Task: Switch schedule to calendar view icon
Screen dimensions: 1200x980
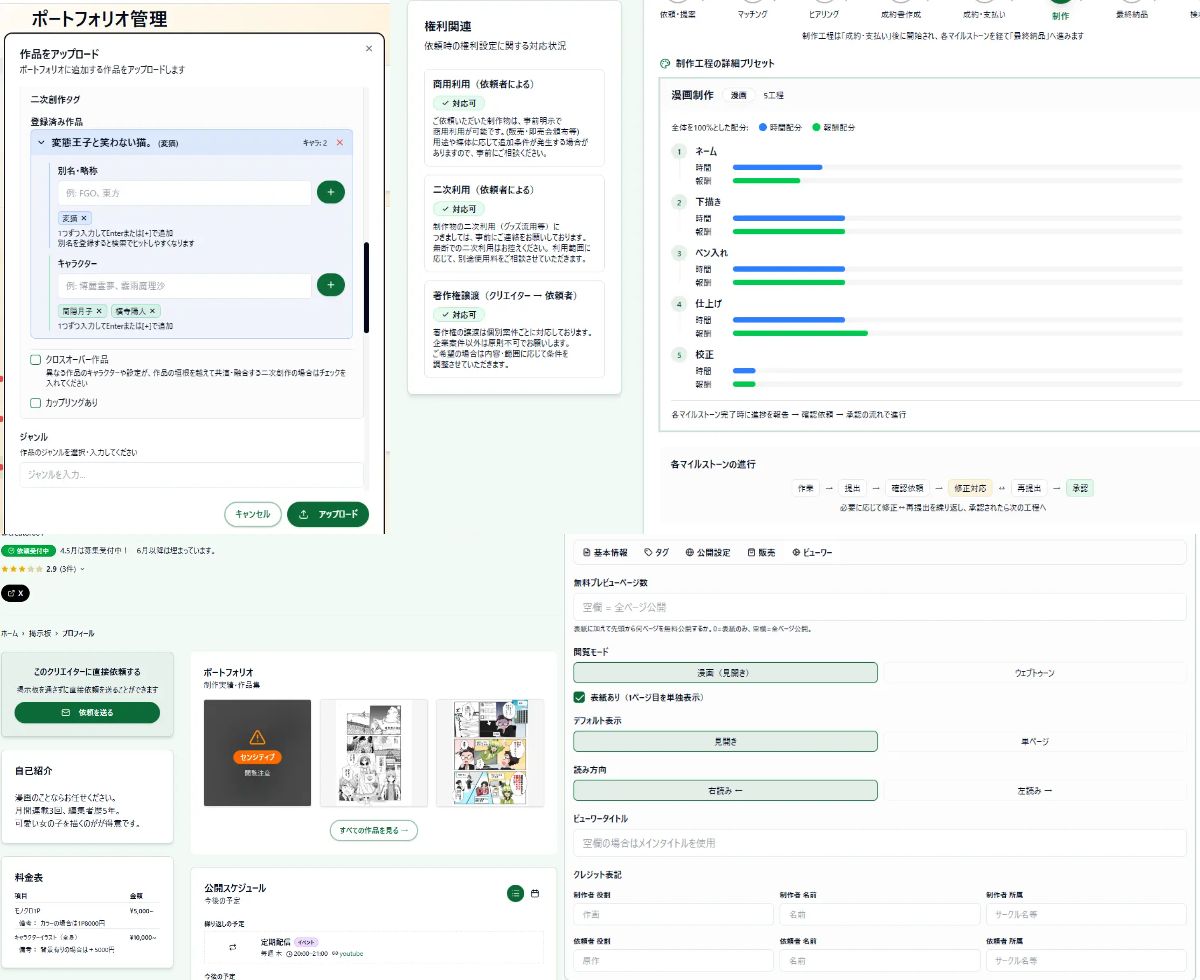Action: click(535, 893)
